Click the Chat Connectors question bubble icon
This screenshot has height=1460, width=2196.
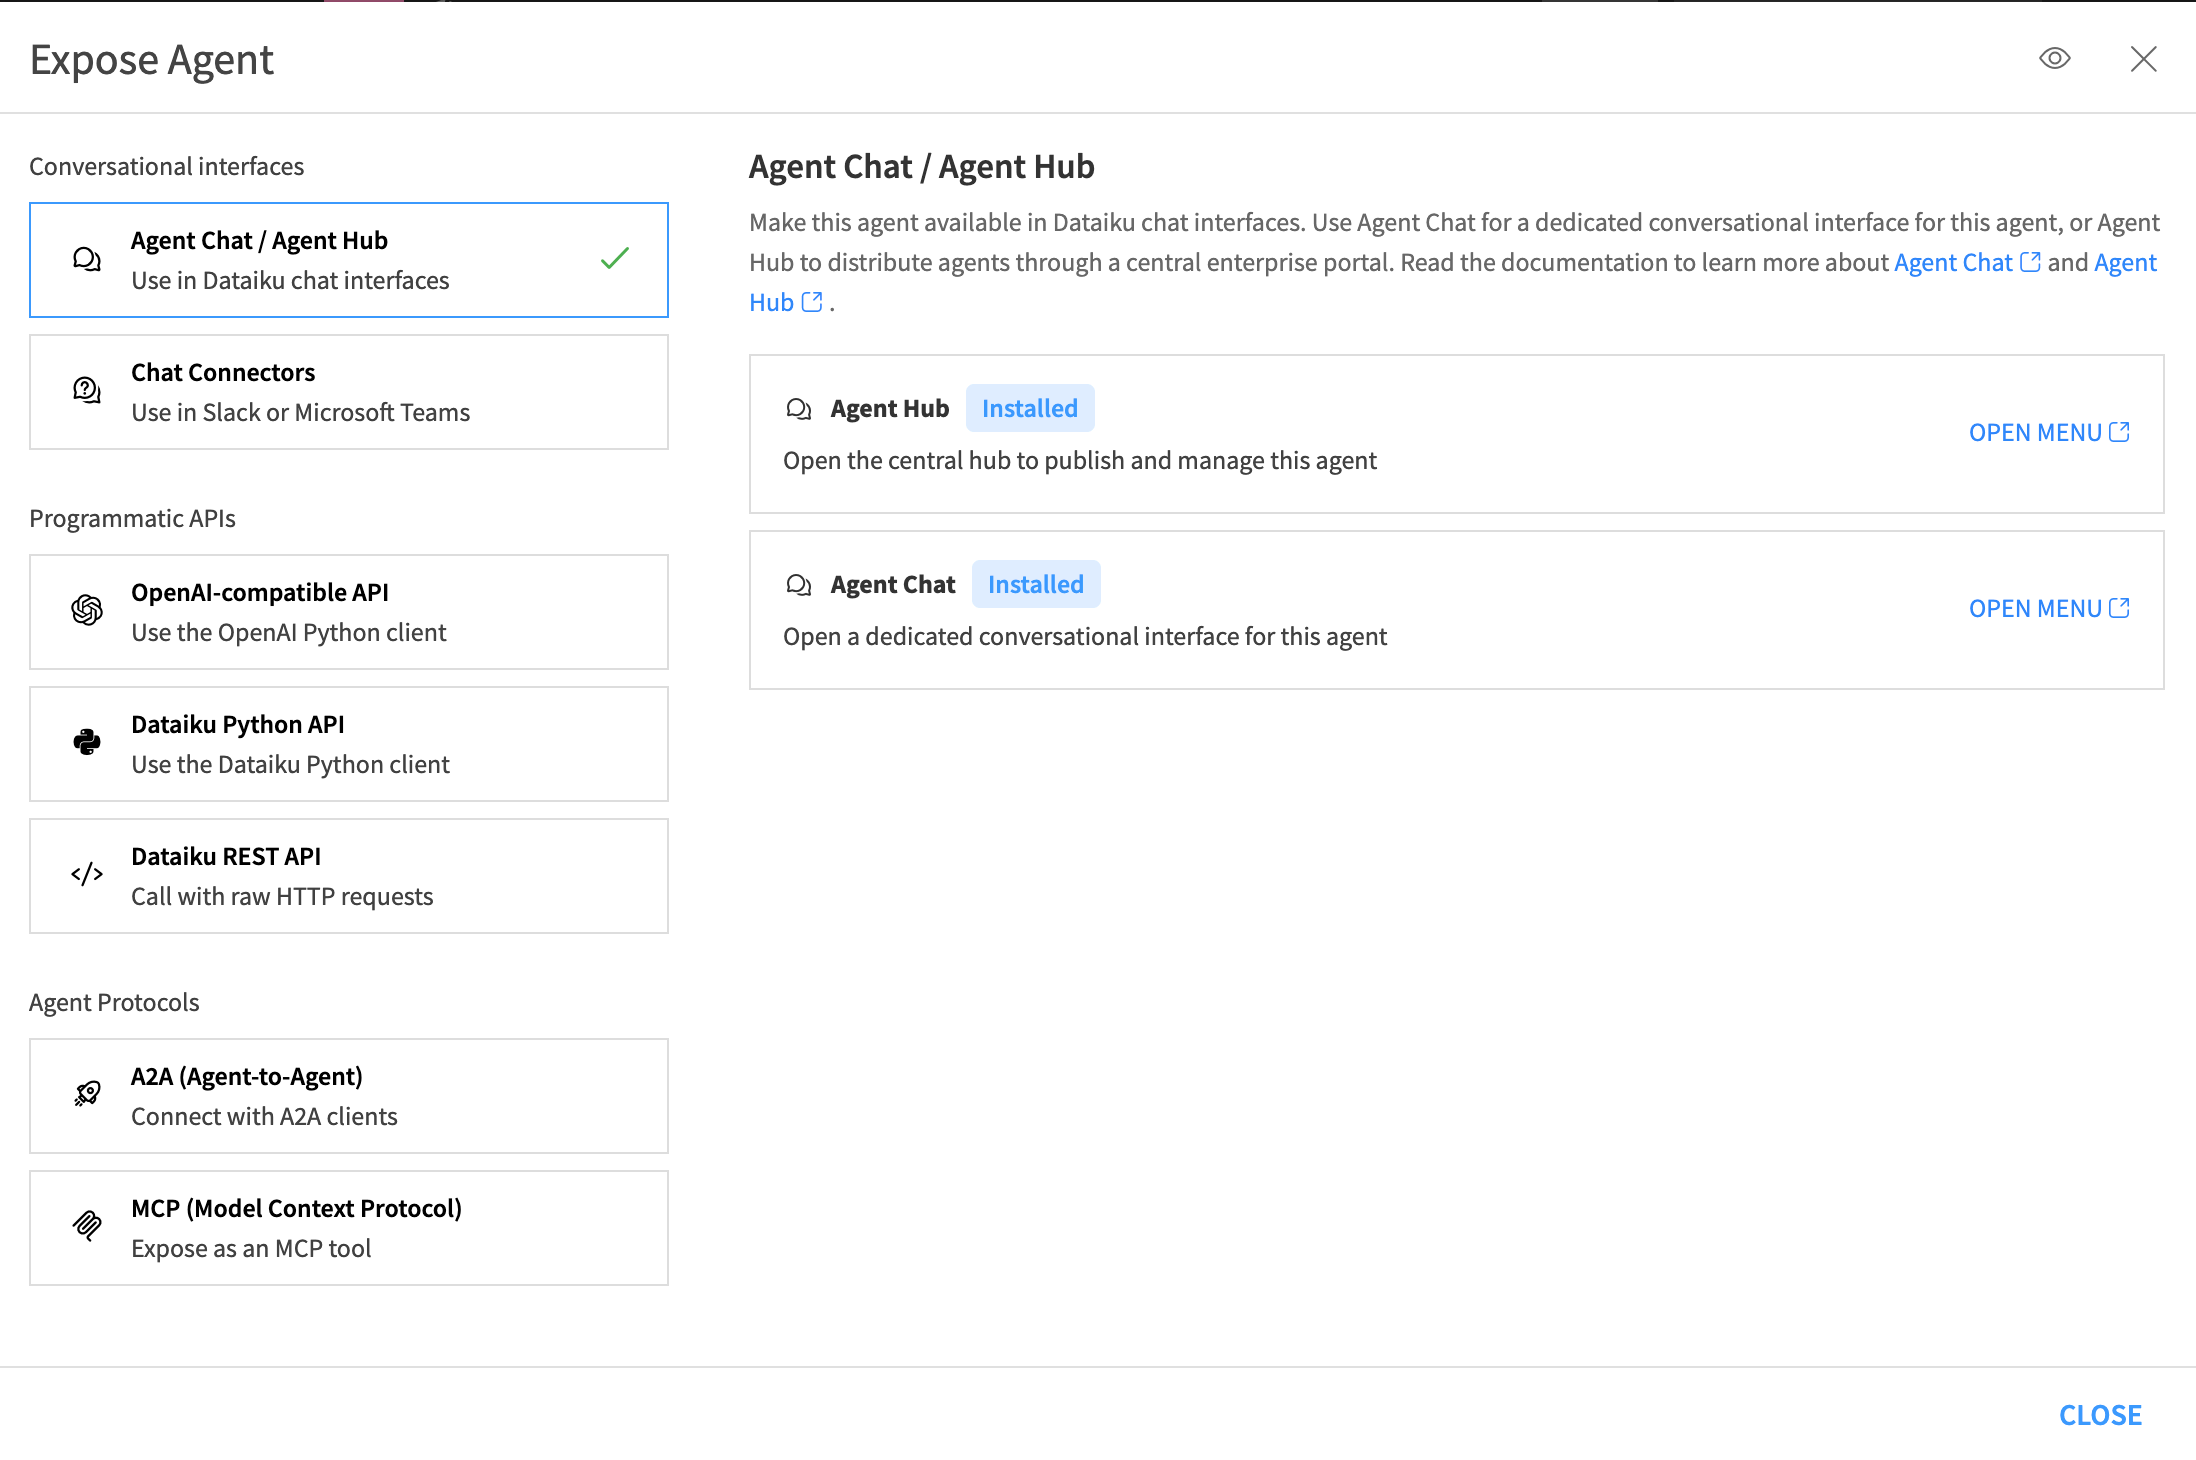click(87, 390)
